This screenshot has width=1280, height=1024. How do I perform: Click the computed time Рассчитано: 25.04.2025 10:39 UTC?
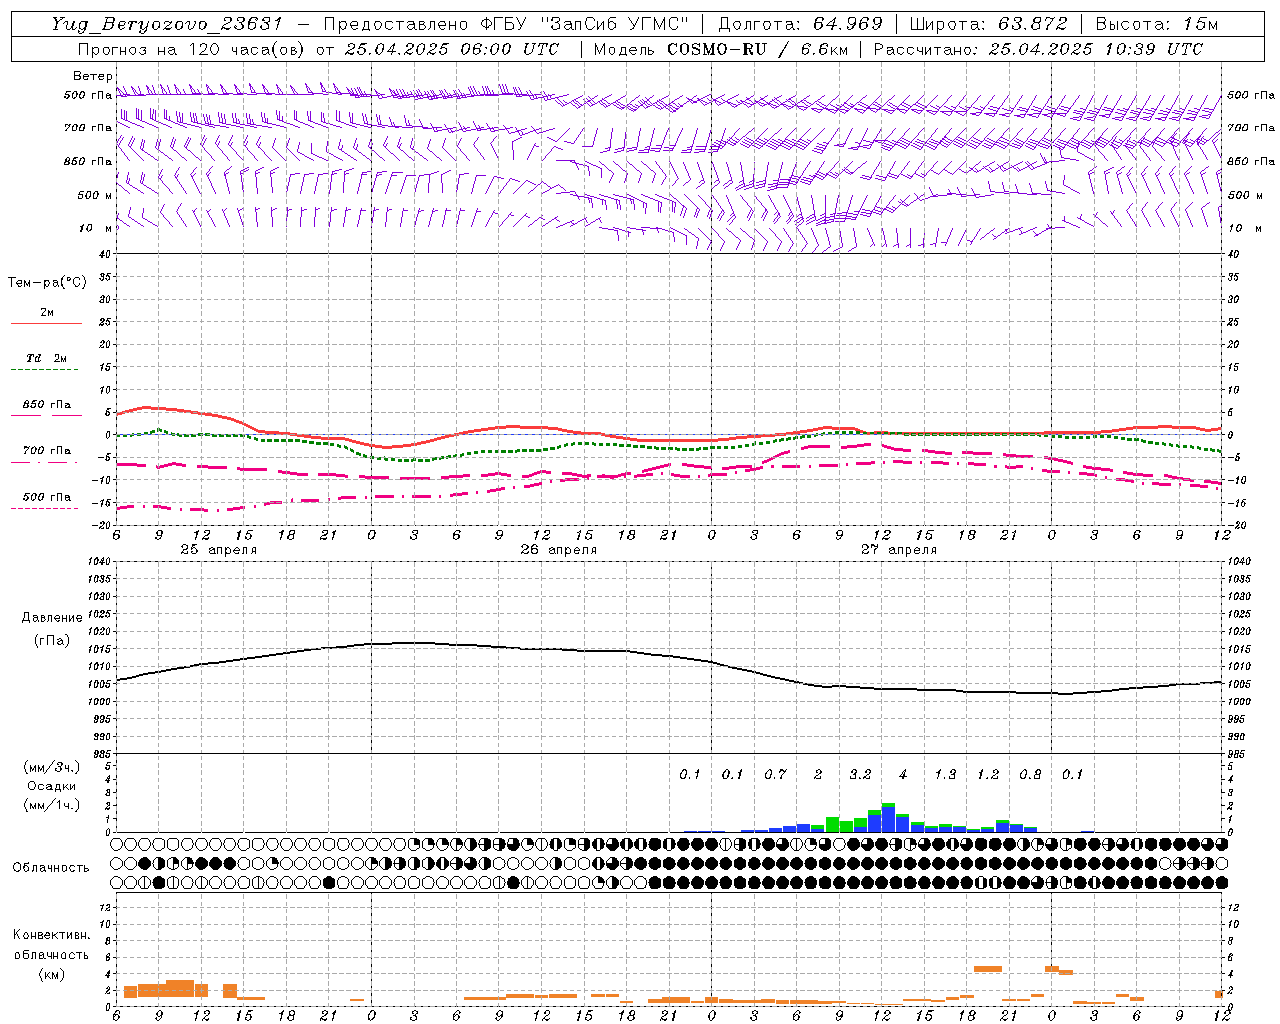pyautogui.click(x=1038, y=49)
